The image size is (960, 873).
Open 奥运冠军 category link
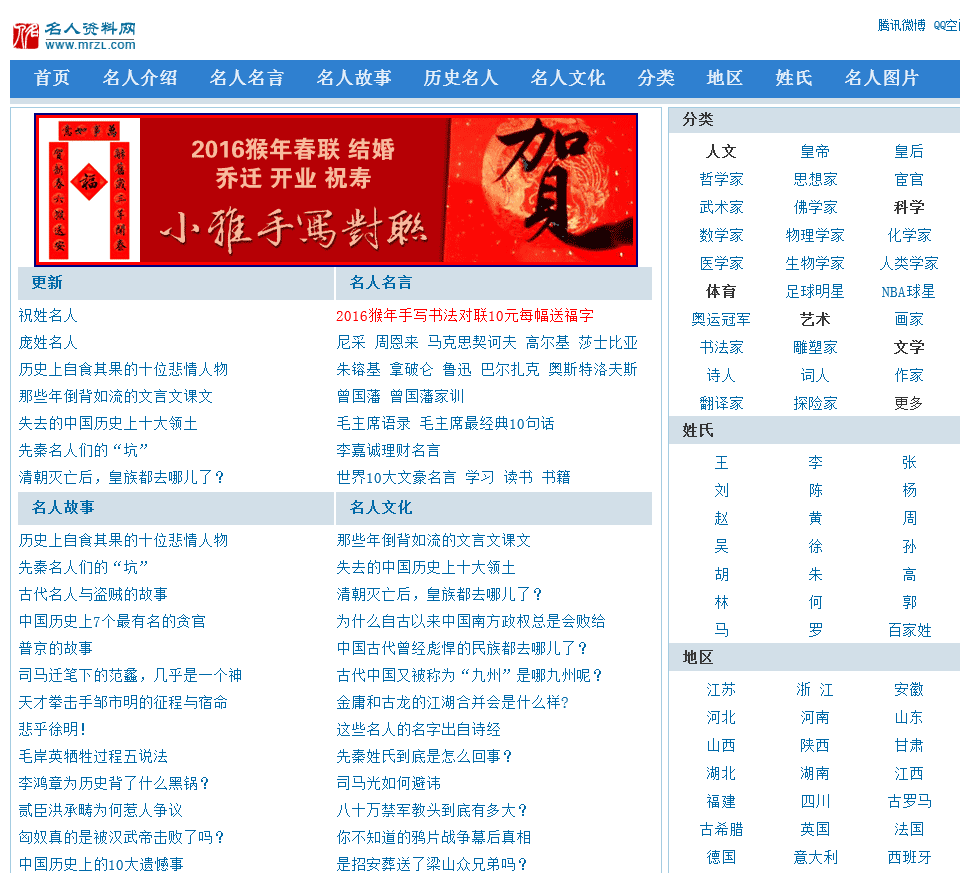[x=721, y=319]
